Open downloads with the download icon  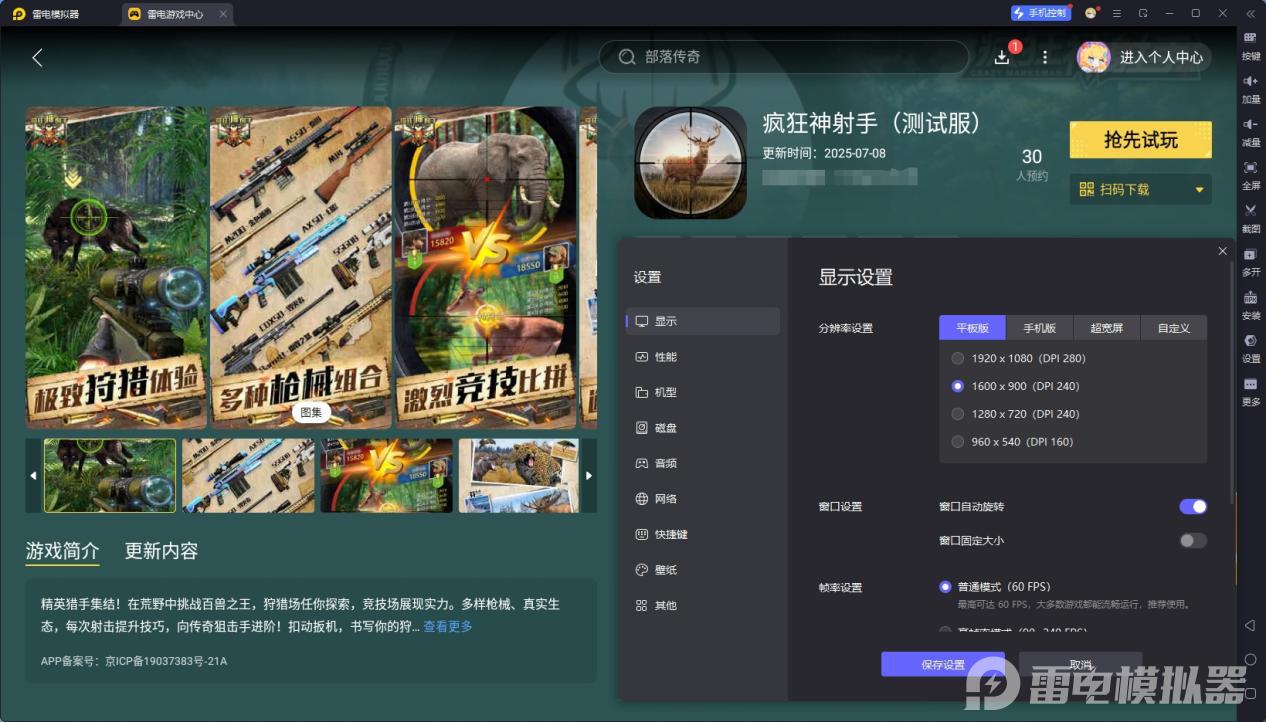[x=1003, y=57]
